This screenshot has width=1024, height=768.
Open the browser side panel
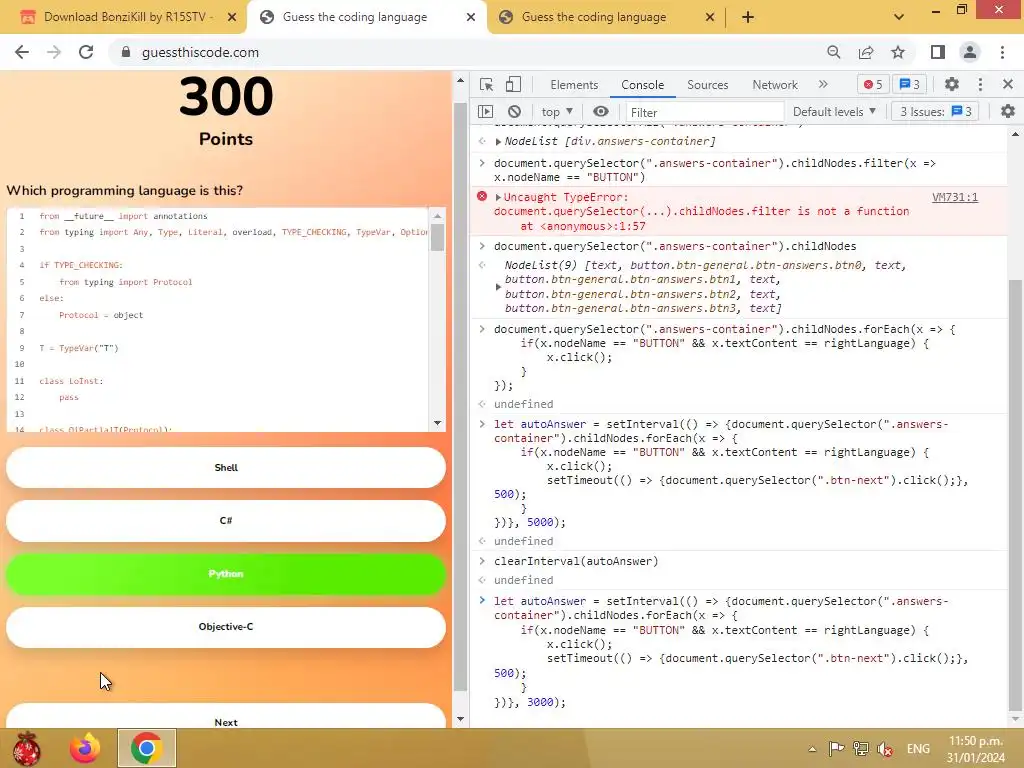(938, 52)
